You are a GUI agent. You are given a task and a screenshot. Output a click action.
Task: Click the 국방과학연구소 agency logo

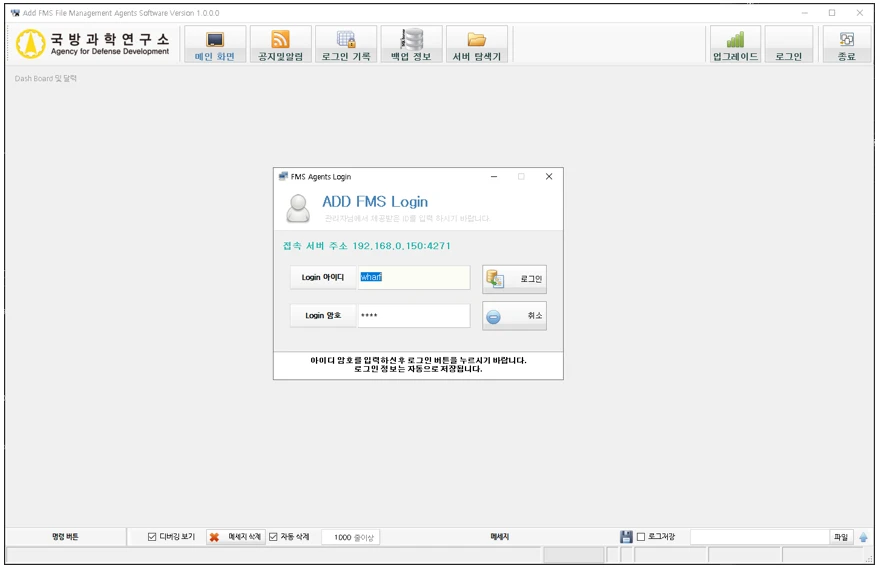click(93, 44)
